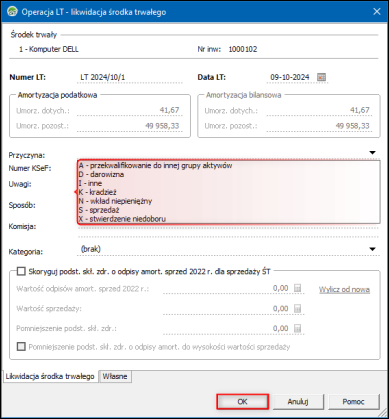Toggle Pomniejszenie do wysokości wartości sprzedaży checkbox
Screen dimensions: 389x419
click(21, 347)
